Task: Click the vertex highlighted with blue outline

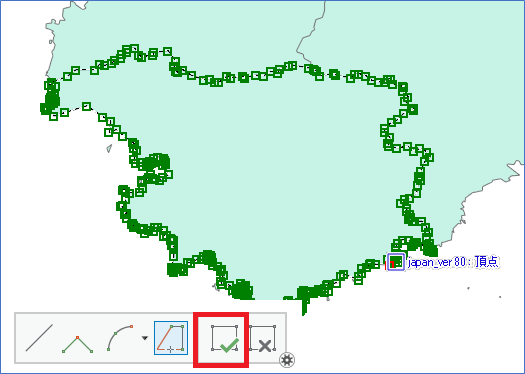Action: coord(396,262)
